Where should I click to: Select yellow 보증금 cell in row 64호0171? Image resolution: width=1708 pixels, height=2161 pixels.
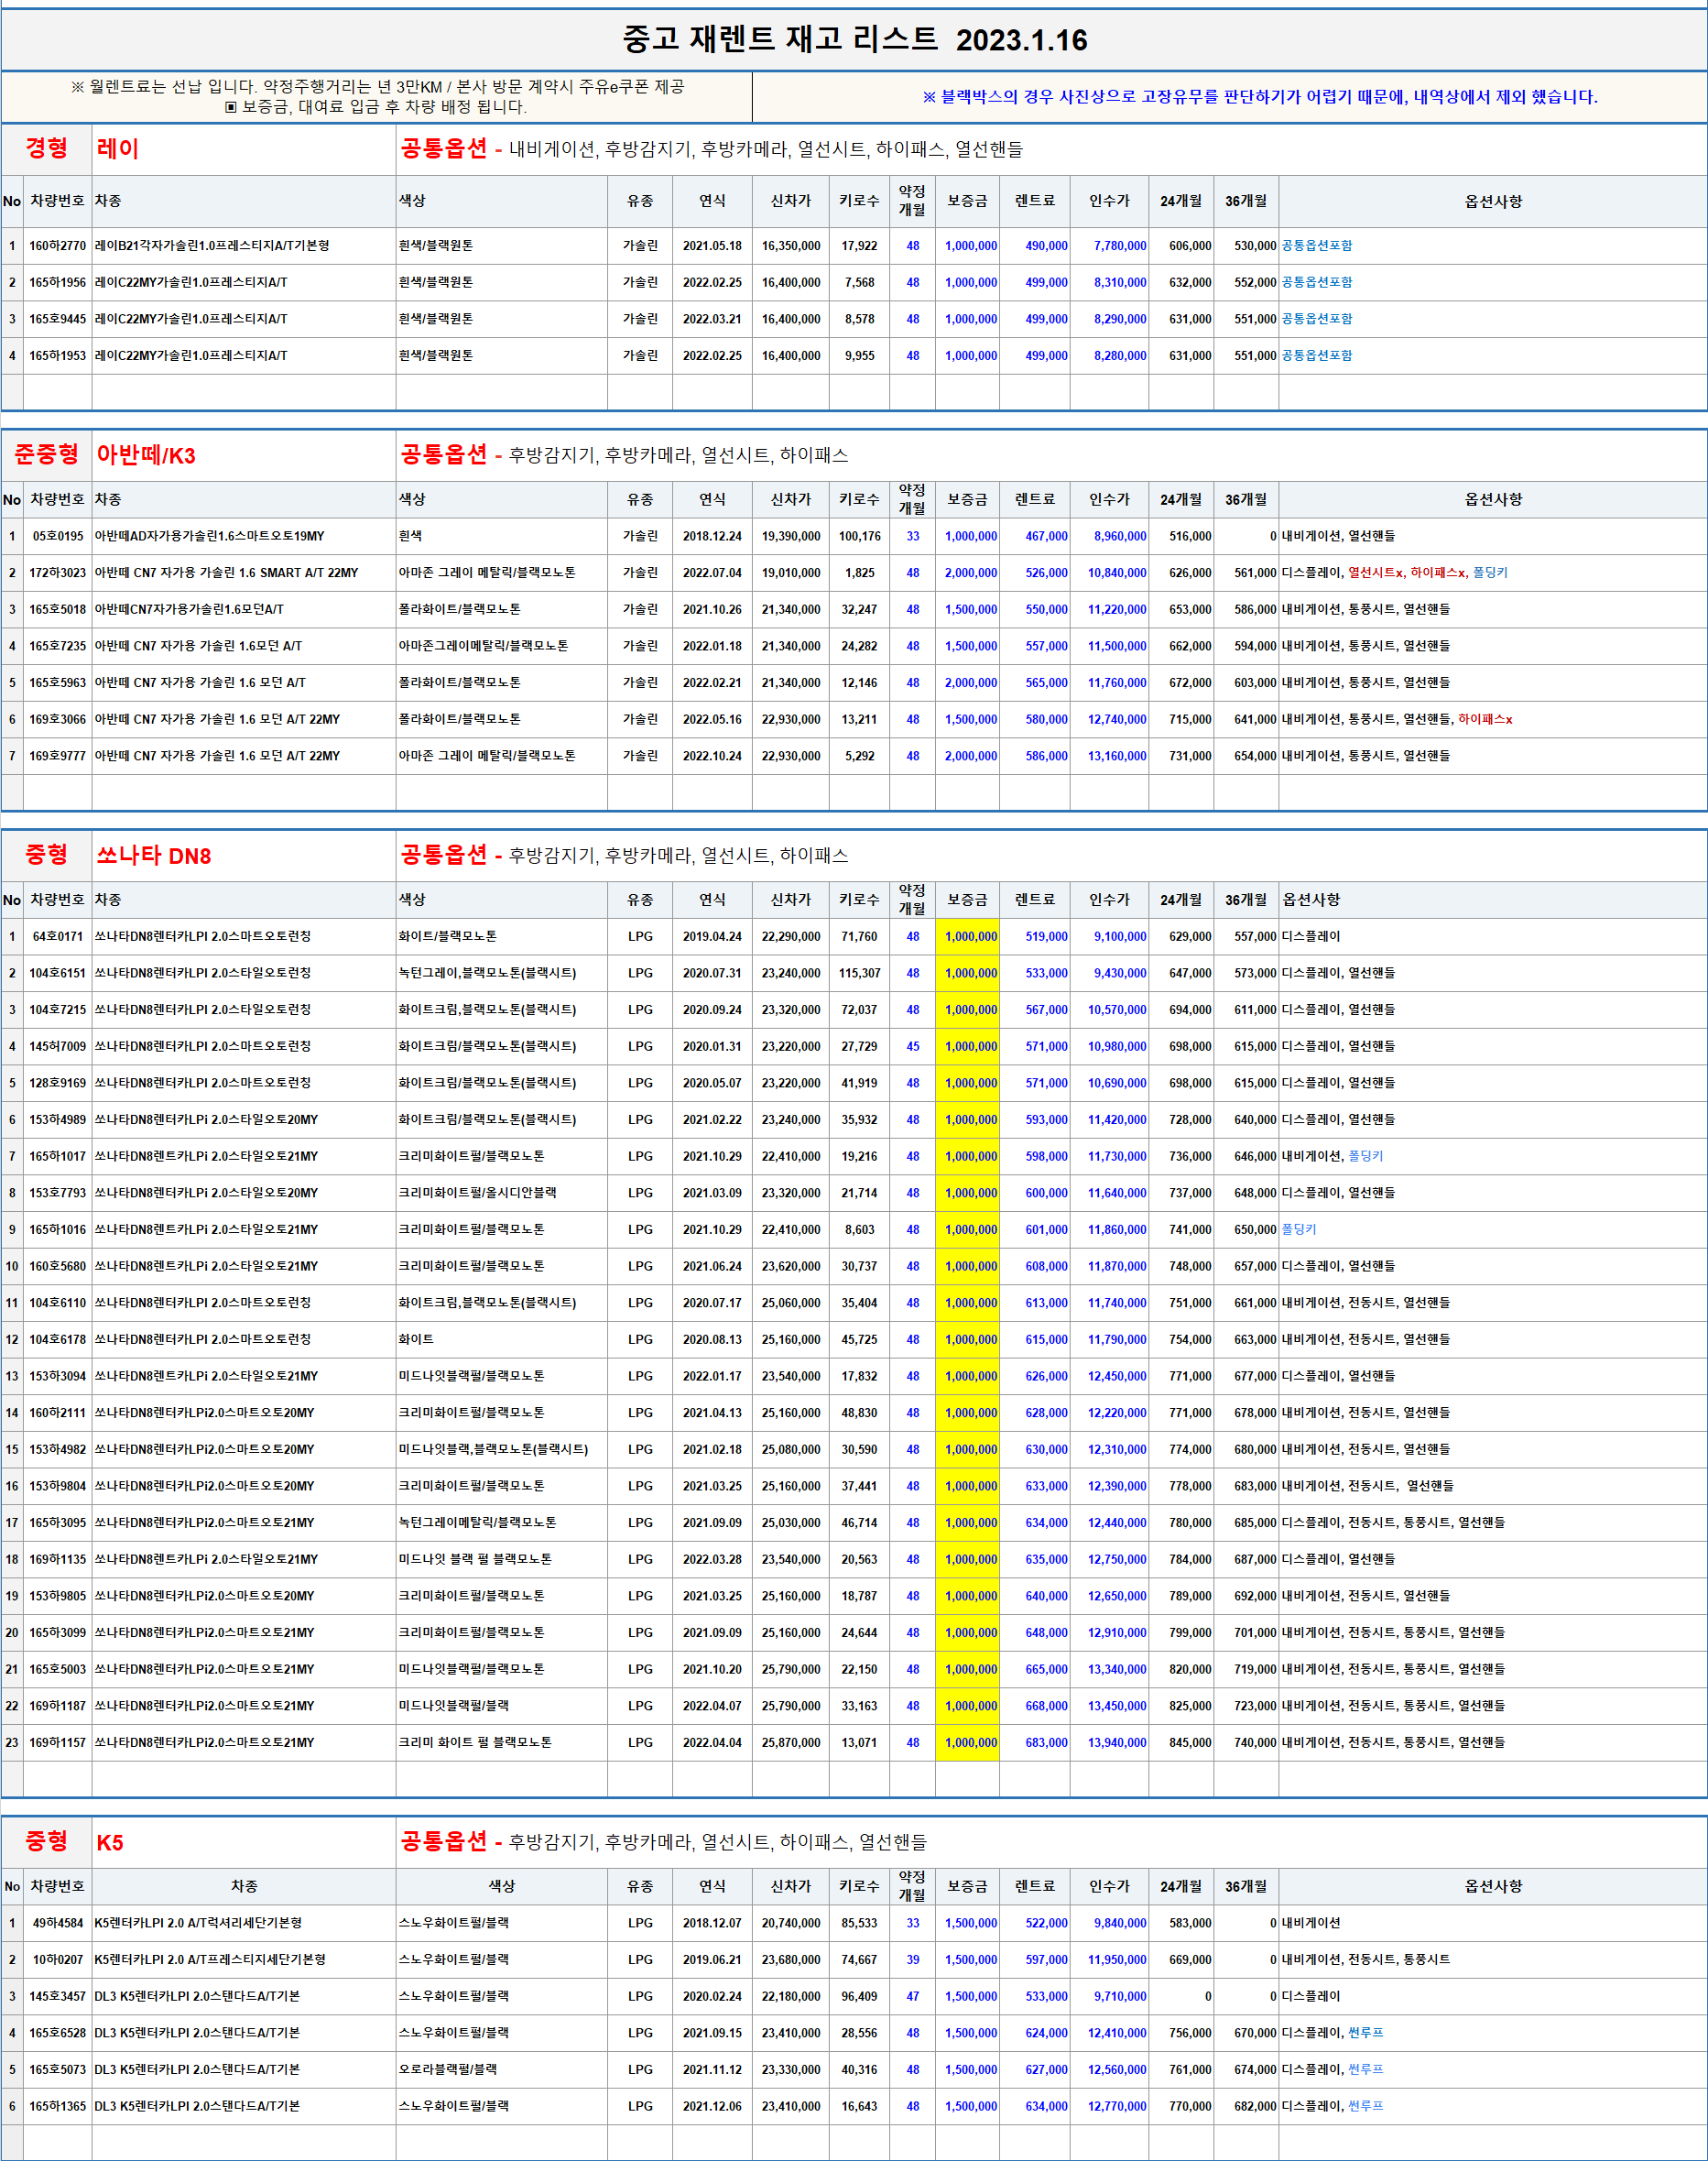pyautogui.click(x=967, y=937)
